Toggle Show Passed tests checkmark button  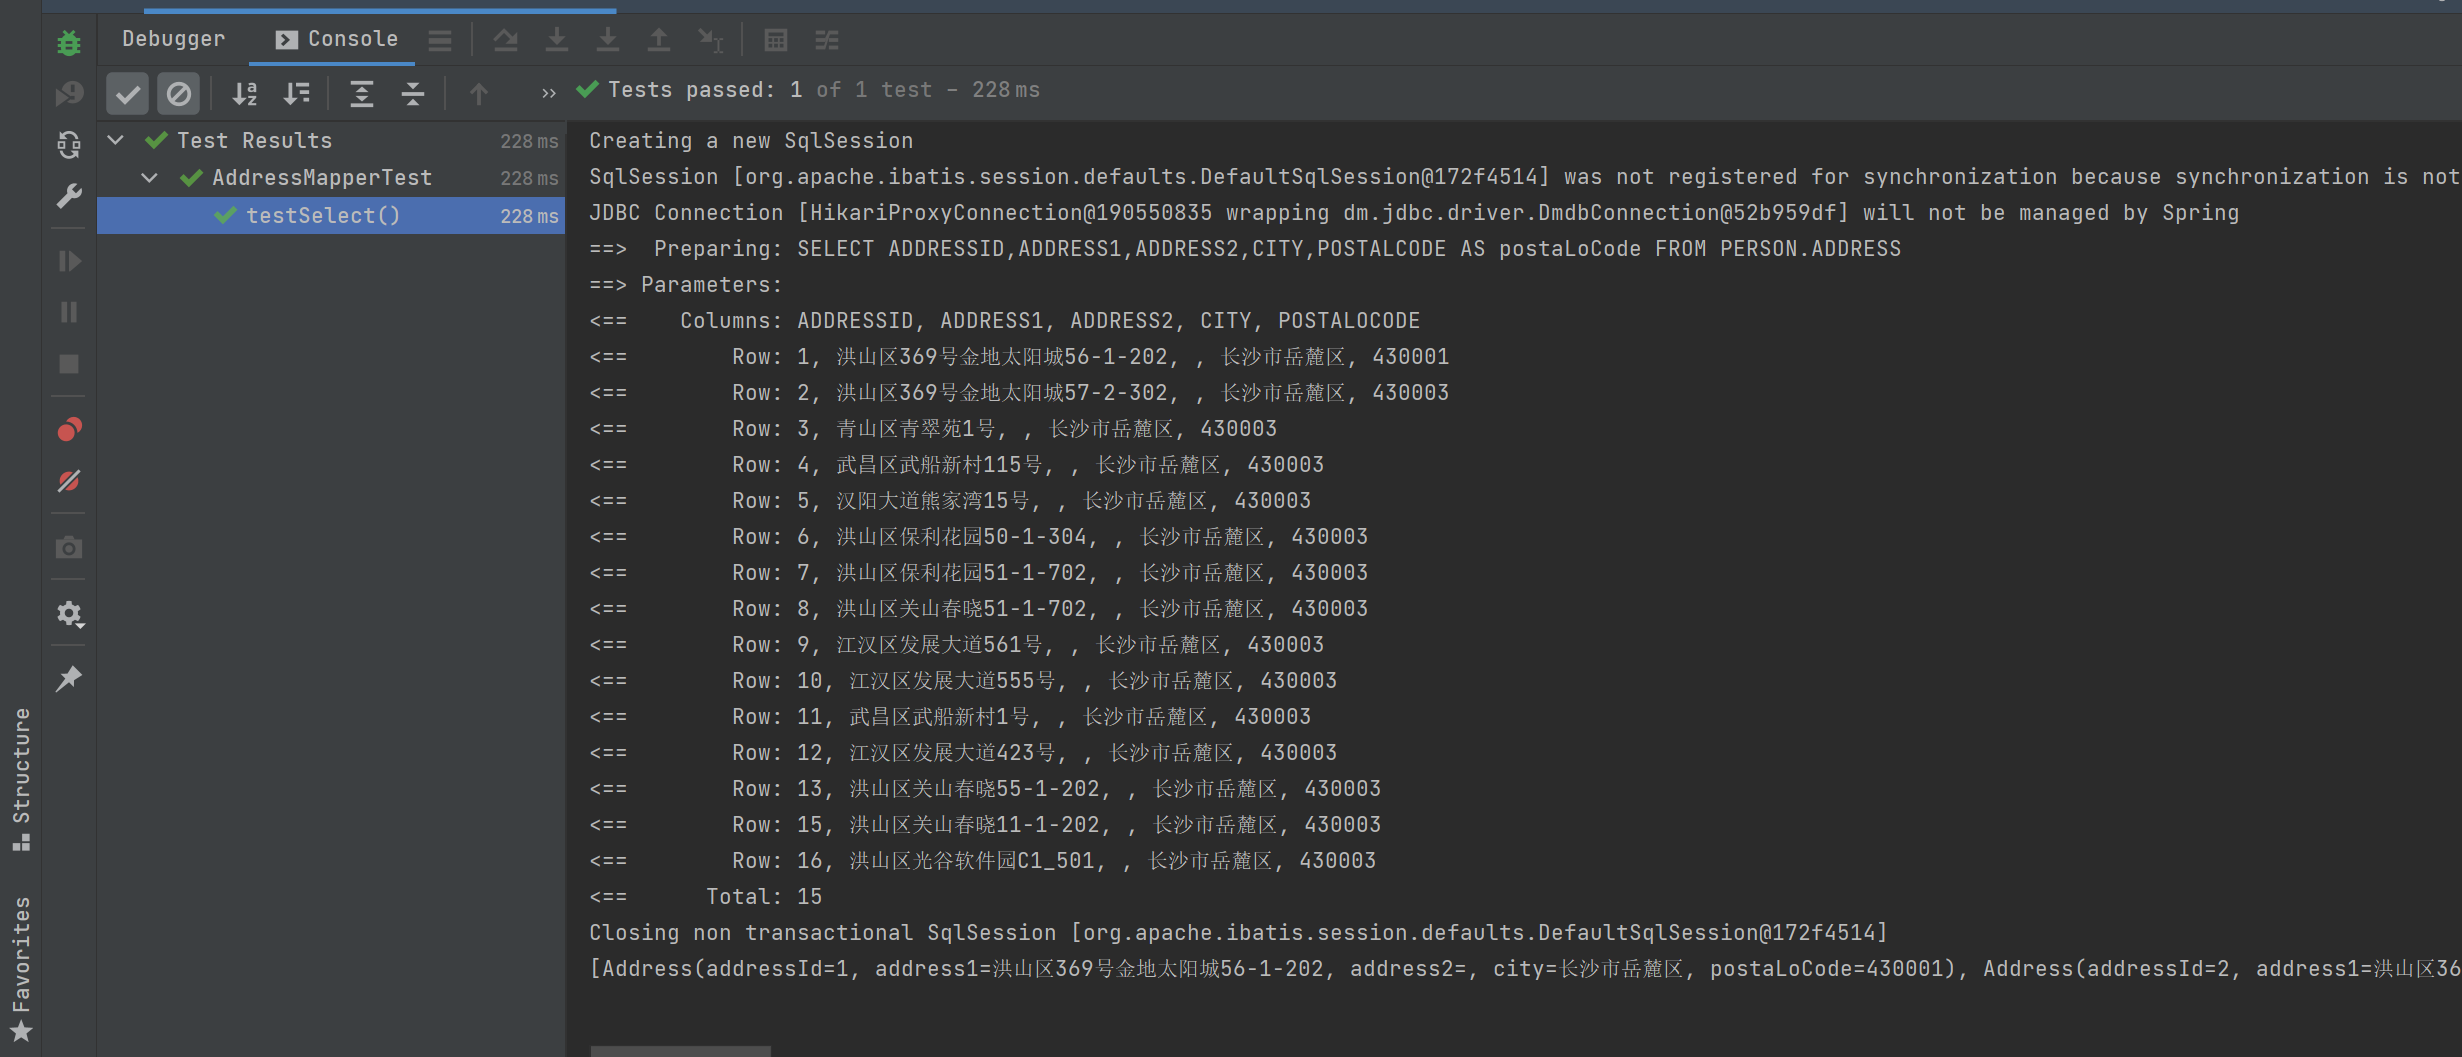[x=127, y=94]
